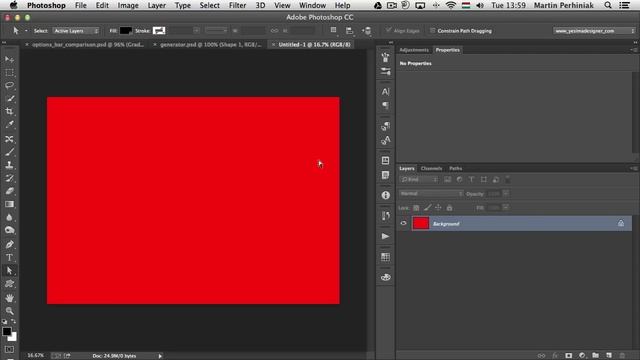Click the new adjustment layer button
The height and width of the screenshot is (360, 640).
[582, 356]
